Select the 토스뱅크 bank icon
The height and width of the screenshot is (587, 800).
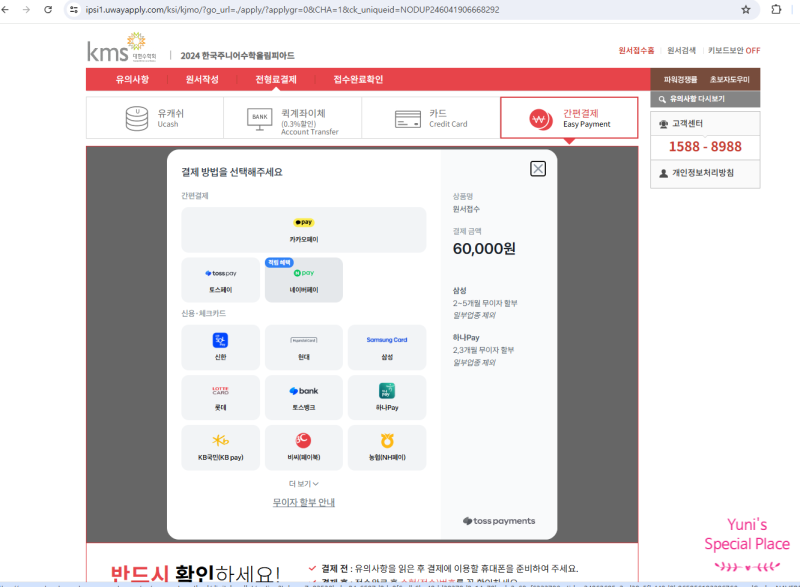pyautogui.click(x=305, y=397)
